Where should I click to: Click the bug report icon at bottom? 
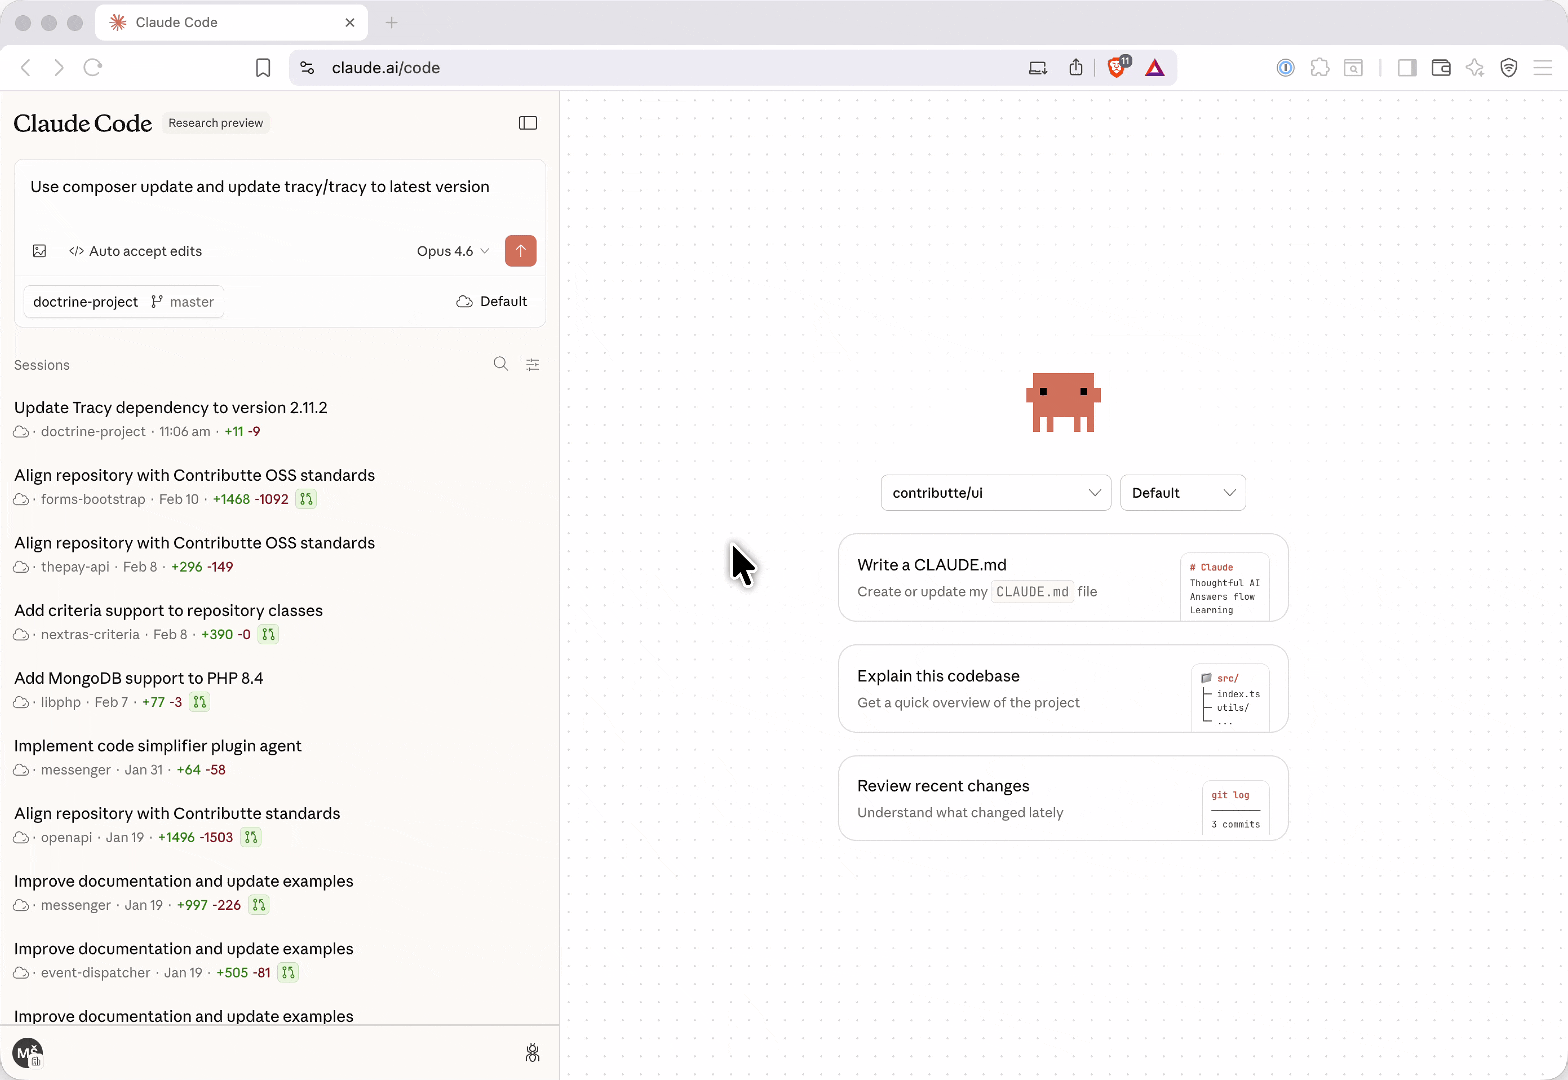(x=532, y=1053)
